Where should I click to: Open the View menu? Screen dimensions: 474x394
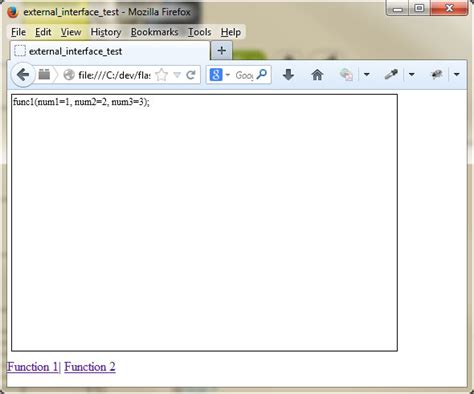click(71, 32)
